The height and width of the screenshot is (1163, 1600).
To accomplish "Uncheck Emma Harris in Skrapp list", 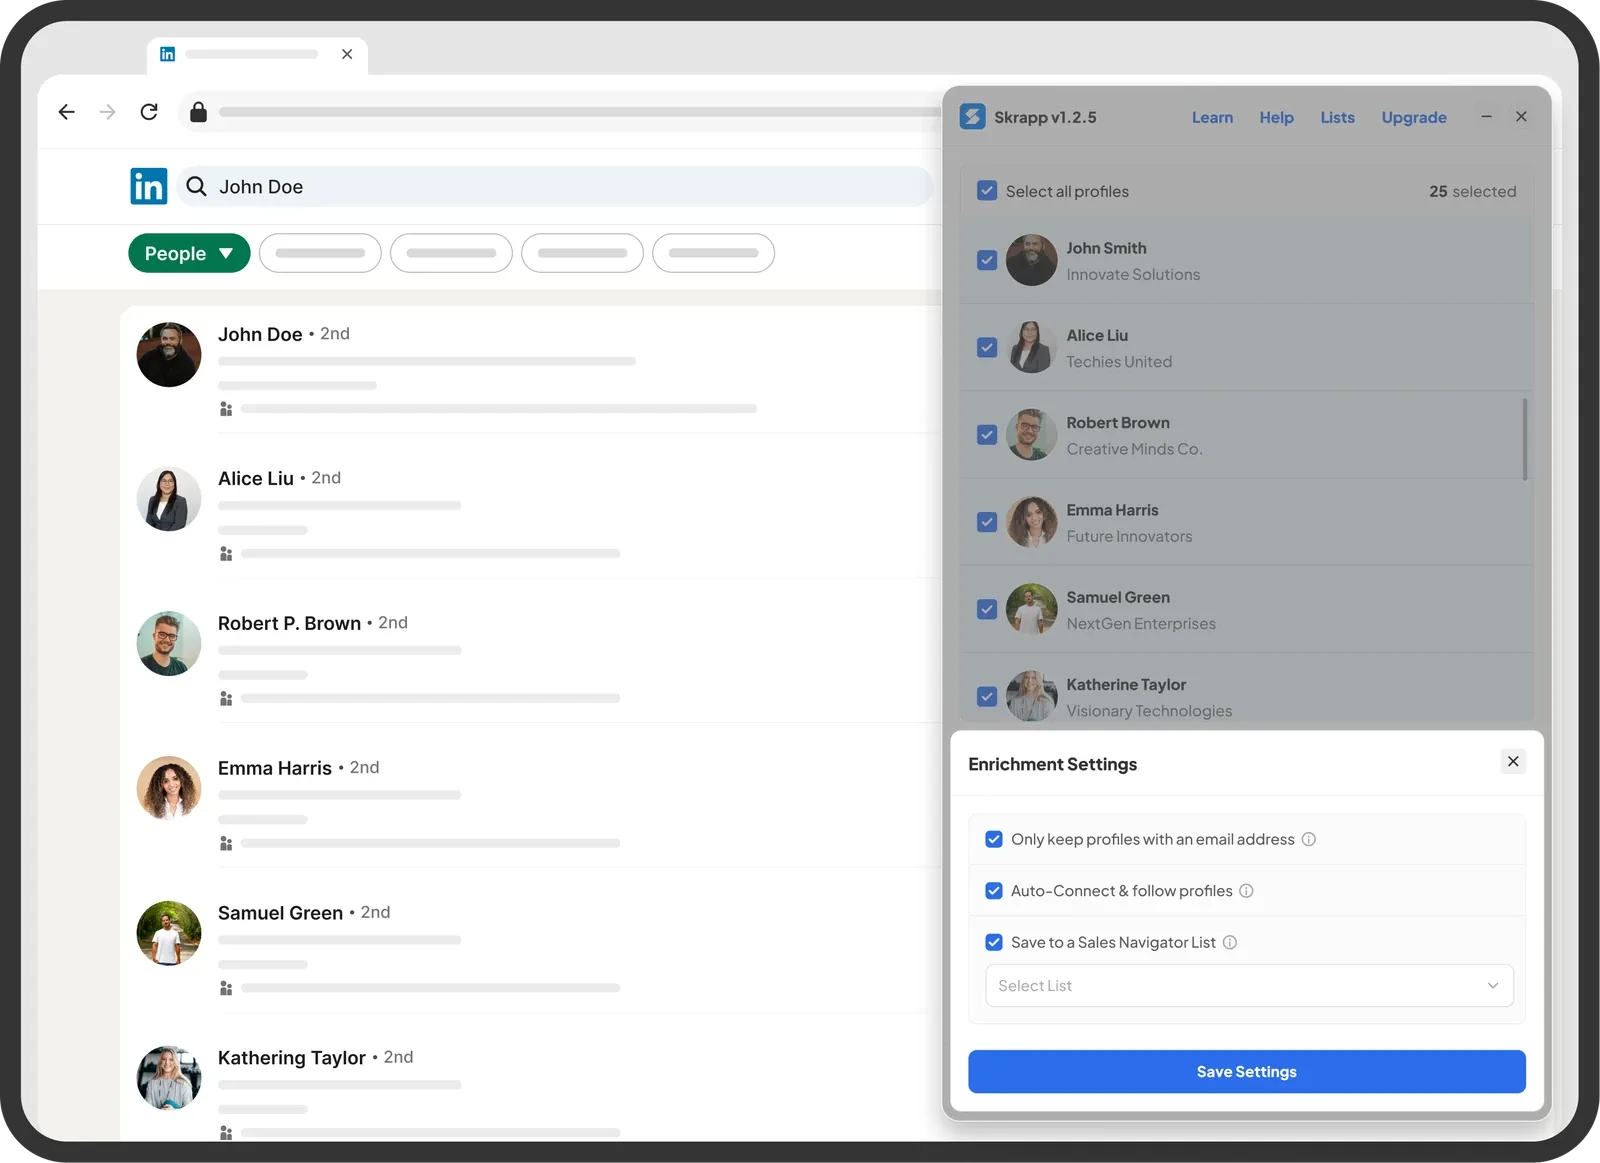I will coord(987,522).
